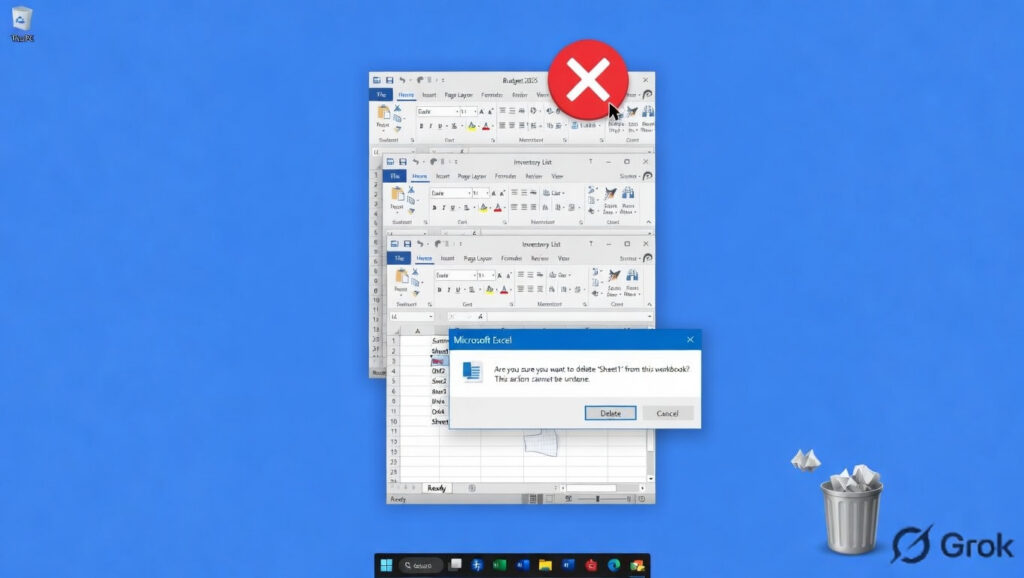Open the This PC desktop icon
The width and height of the screenshot is (1024, 578).
20,20
